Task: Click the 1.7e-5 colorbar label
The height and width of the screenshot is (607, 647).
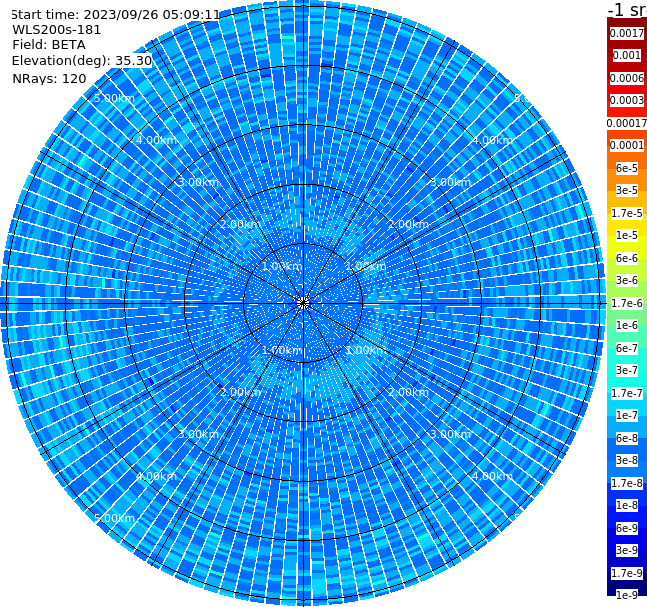Action: tap(627, 213)
